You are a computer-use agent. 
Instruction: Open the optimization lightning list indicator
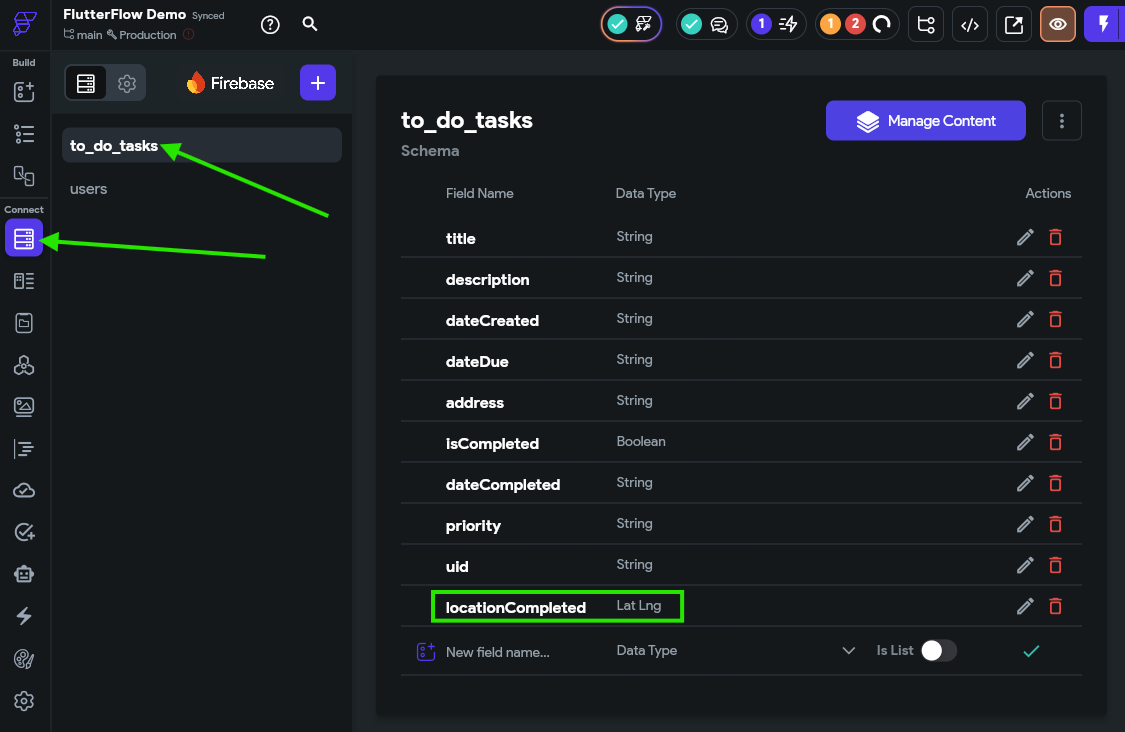coord(776,24)
